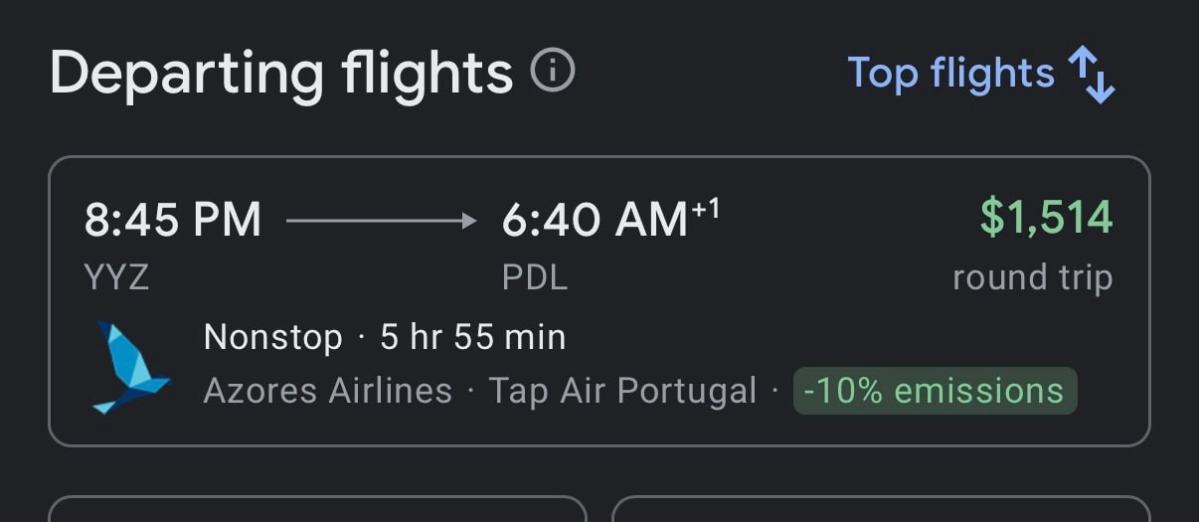
Task: Select the -10% emissions badge
Action: [934, 391]
